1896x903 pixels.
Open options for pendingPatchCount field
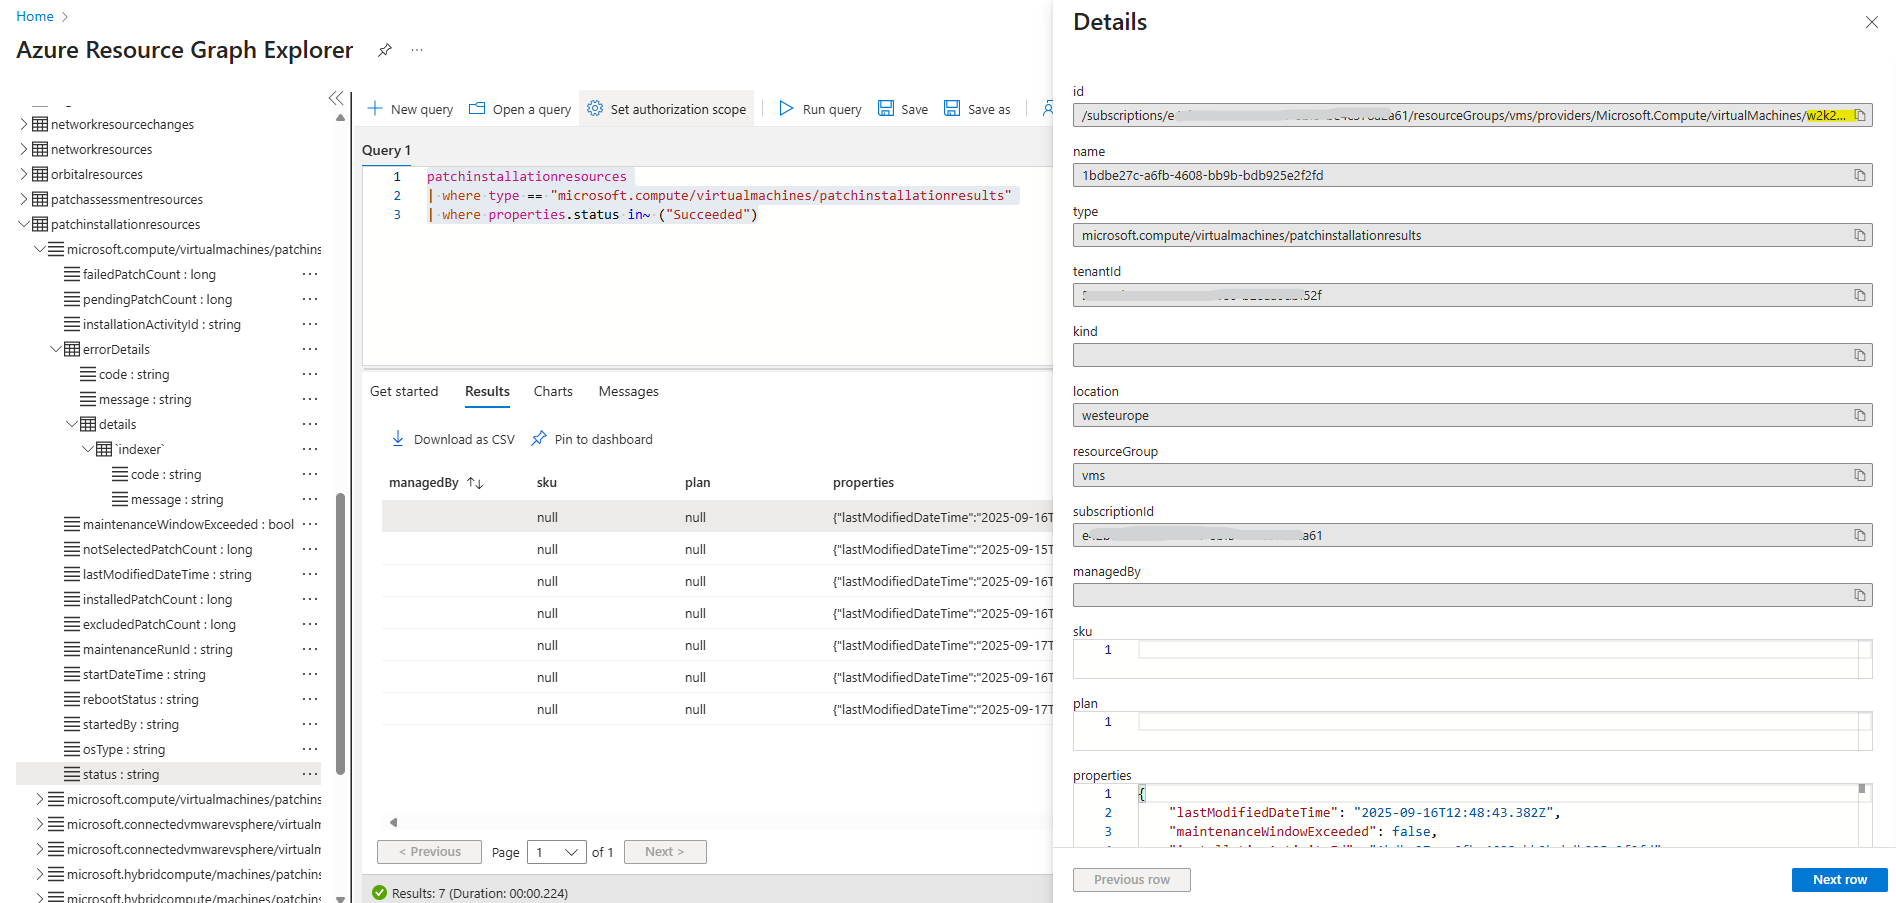coord(310,299)
